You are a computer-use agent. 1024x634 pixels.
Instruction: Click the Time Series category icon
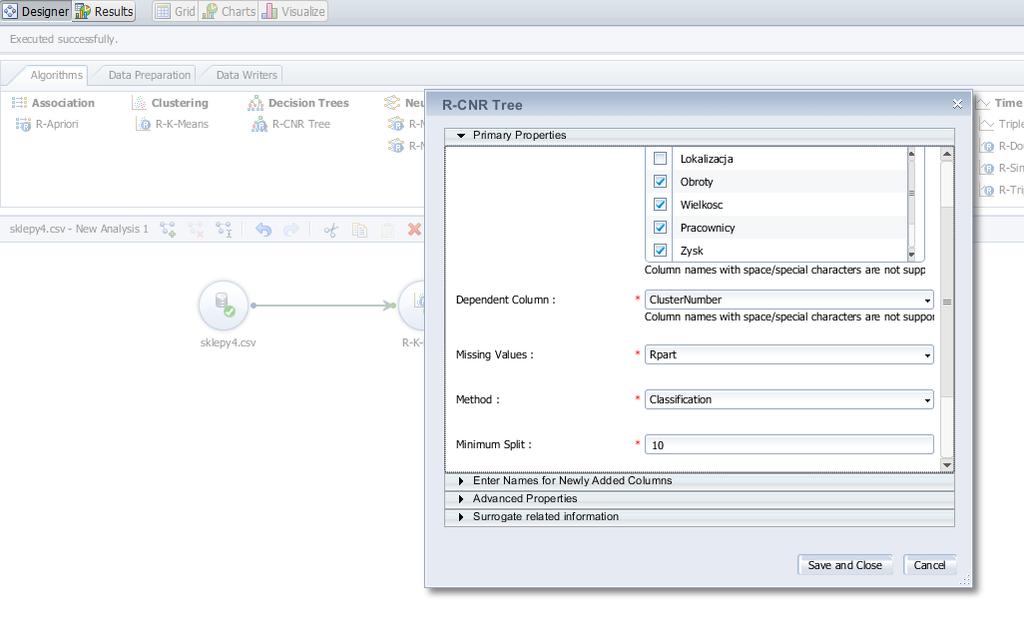[x=982, y=103]
